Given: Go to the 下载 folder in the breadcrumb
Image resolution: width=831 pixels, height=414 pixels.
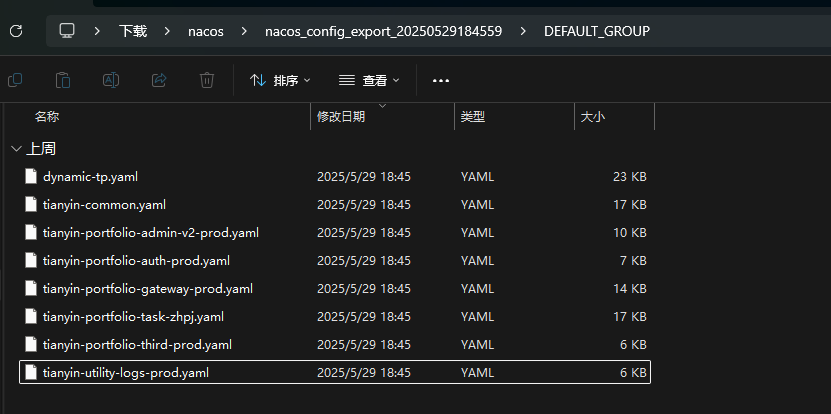Looking at the screenshot, I should (x=133, y=31).
